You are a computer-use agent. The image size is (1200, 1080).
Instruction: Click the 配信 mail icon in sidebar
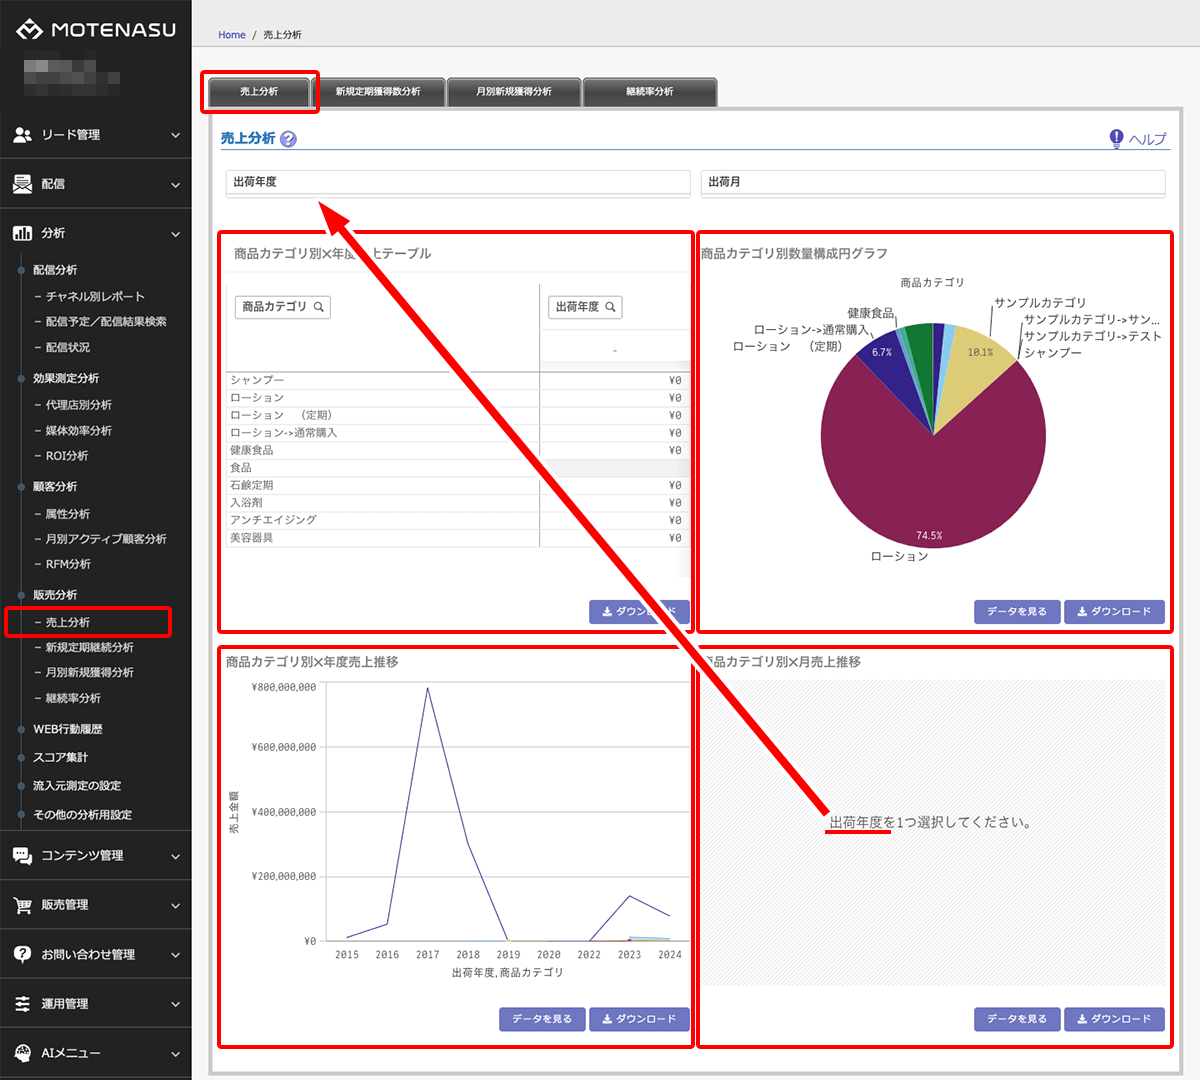[x=22, y=184]
